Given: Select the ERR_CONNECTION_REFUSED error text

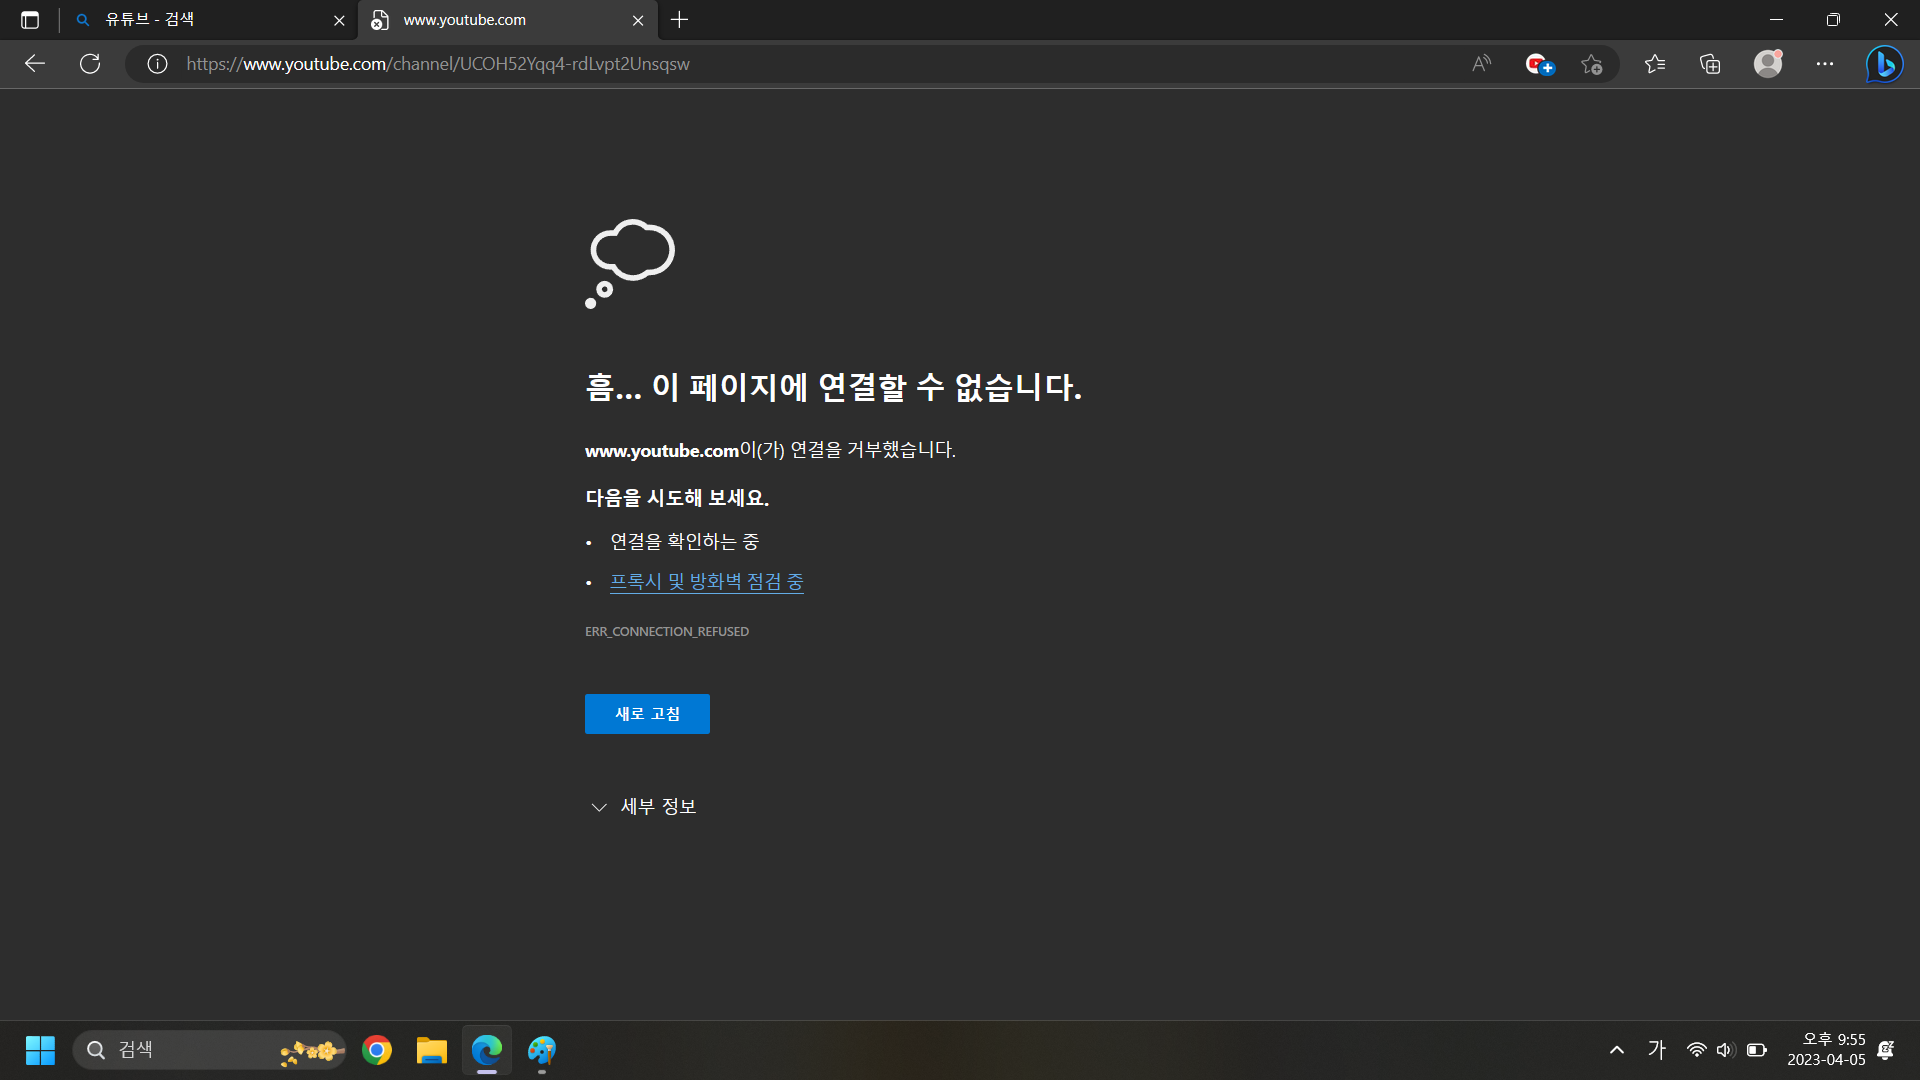Looking at the screenshot, I should click(x=667, y=632).
